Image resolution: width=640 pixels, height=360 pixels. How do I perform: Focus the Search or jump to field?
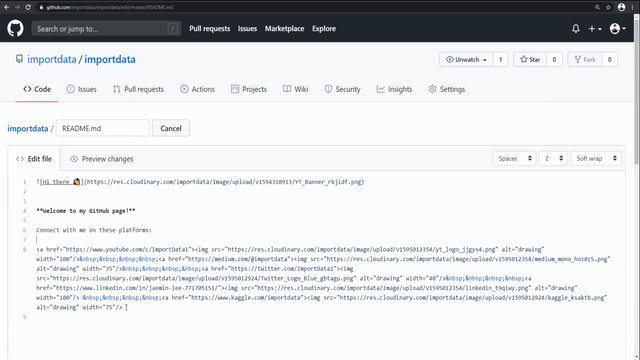click(107, 29)
